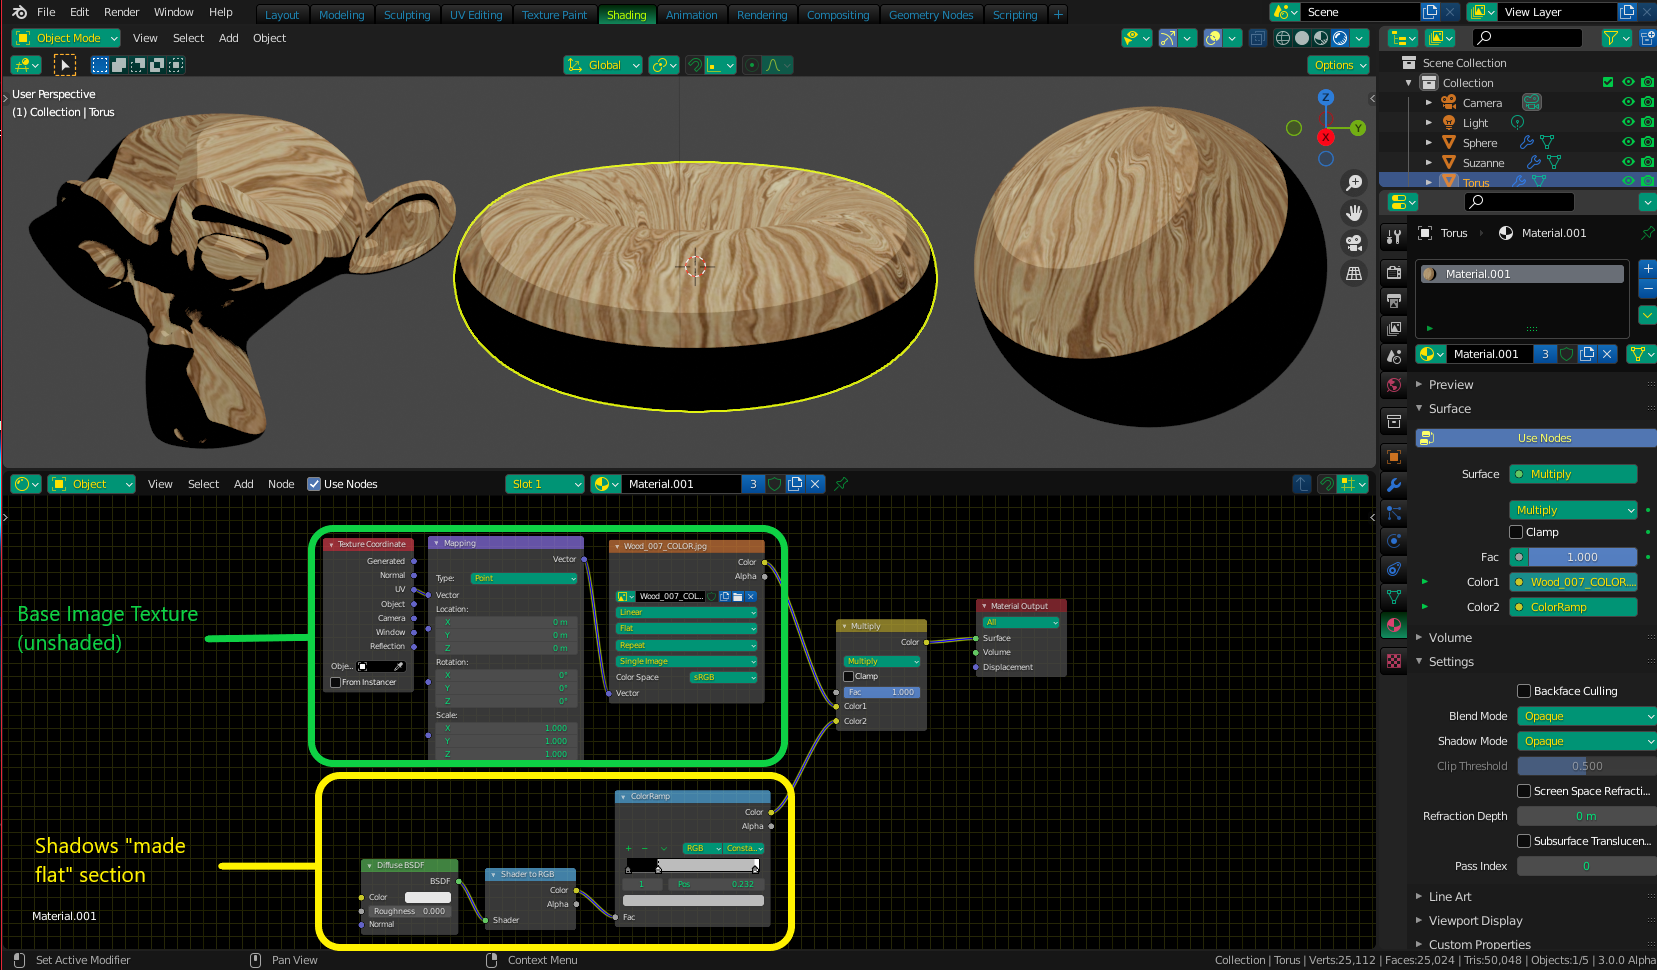Switch to the UV Editing workspace tab
The height and width of the screenshot is (970, 1657).
coord(476,15)
